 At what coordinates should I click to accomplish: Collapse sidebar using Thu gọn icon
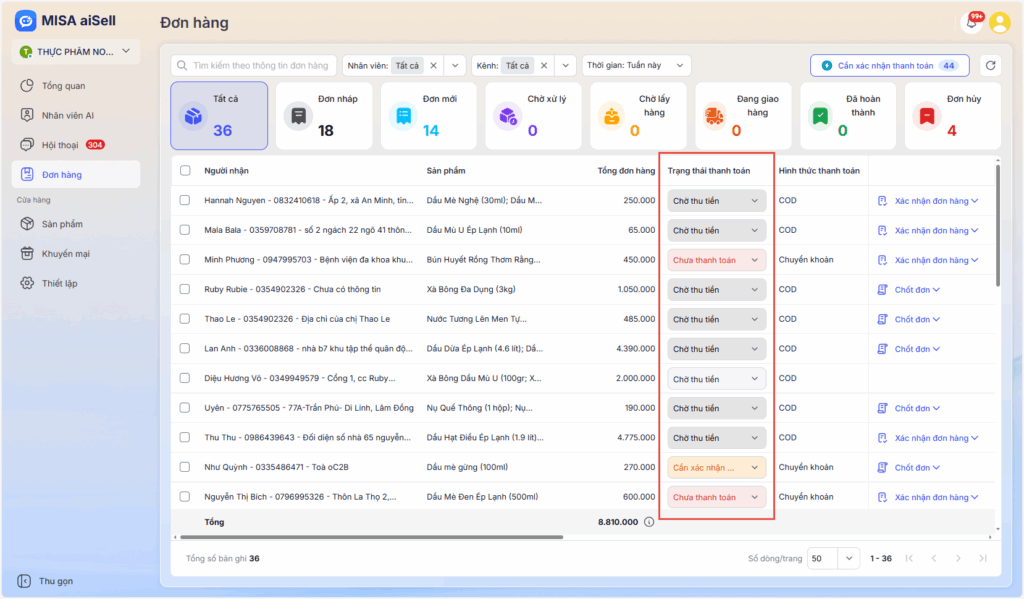(23, 581)
